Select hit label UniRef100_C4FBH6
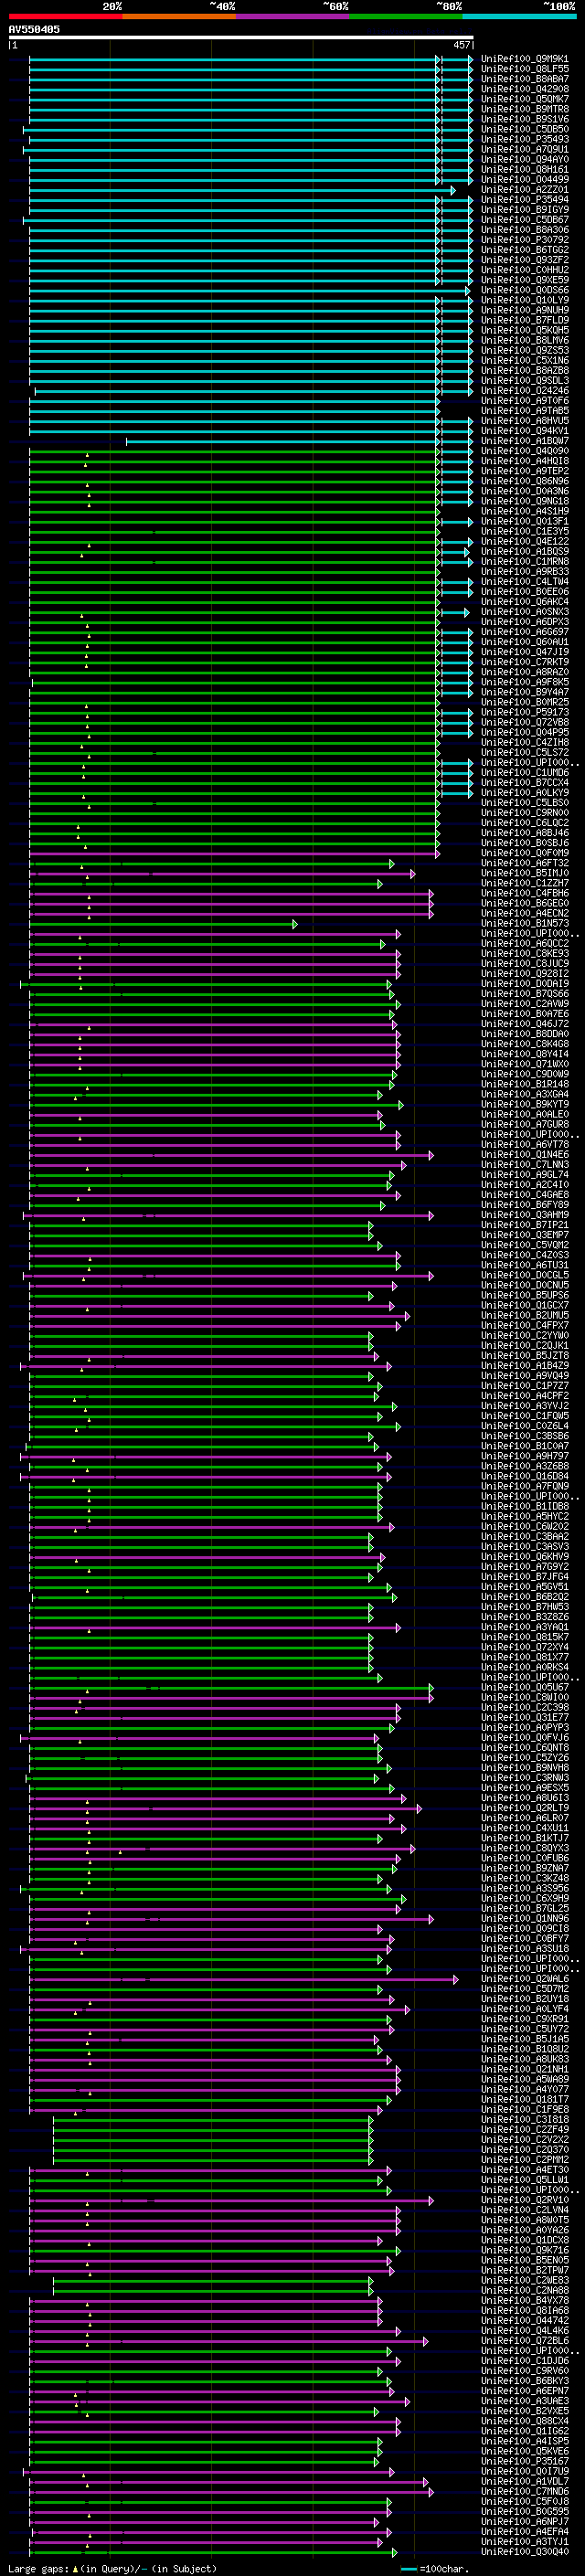The width and height of the screenshot is (585, 2576). click(x=524, y=893)
